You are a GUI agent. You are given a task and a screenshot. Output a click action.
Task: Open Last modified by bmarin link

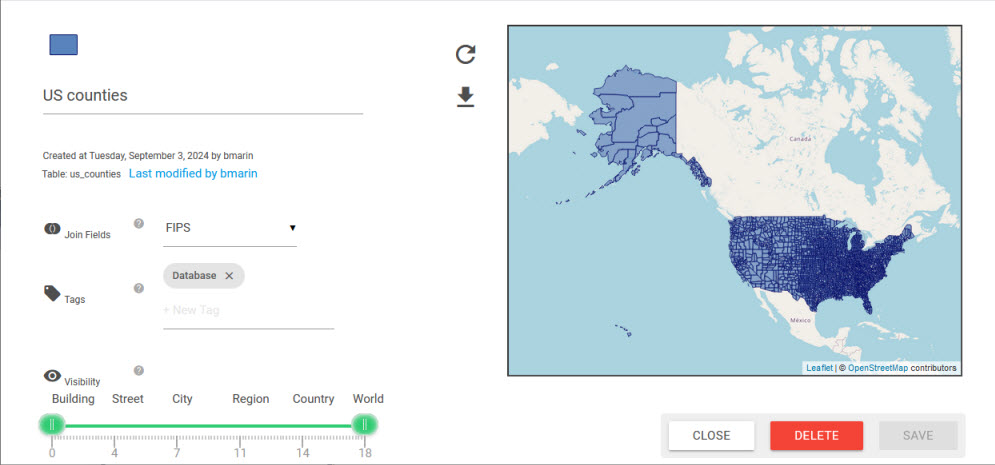(193, 173)
